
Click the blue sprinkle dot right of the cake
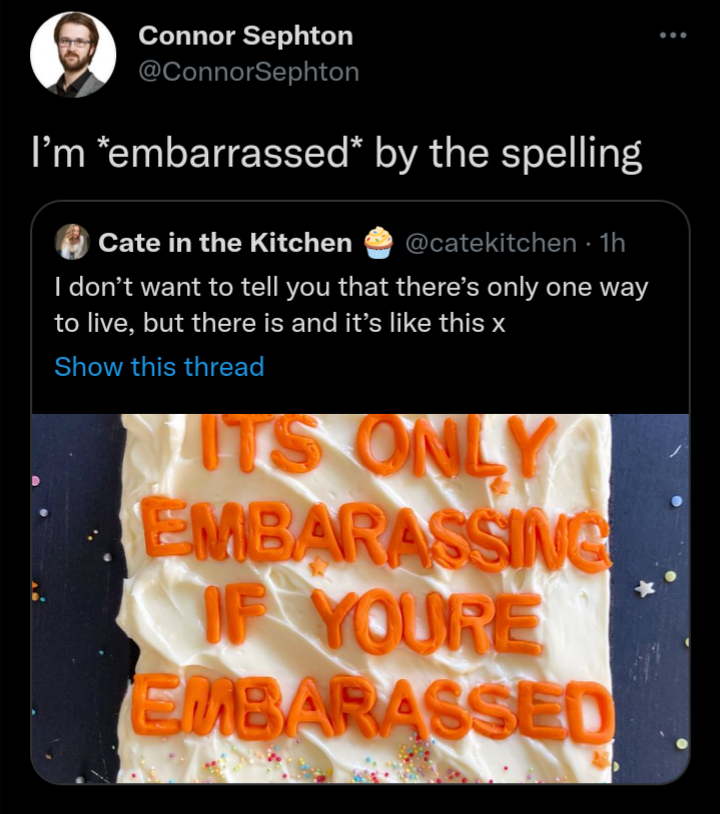675,501
